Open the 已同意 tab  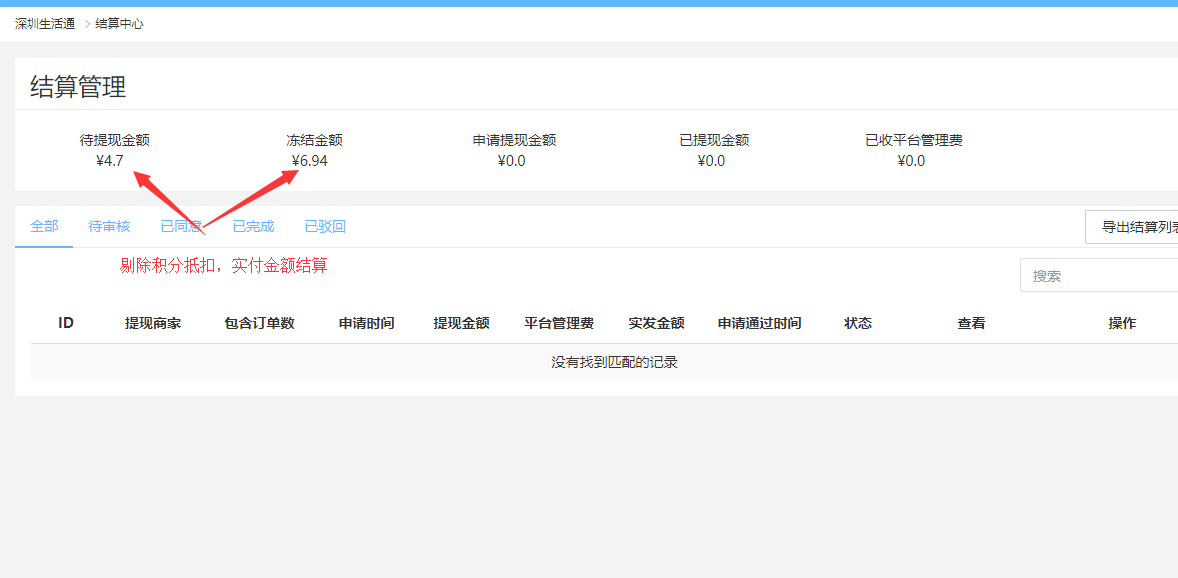click(x=180, y=226)
